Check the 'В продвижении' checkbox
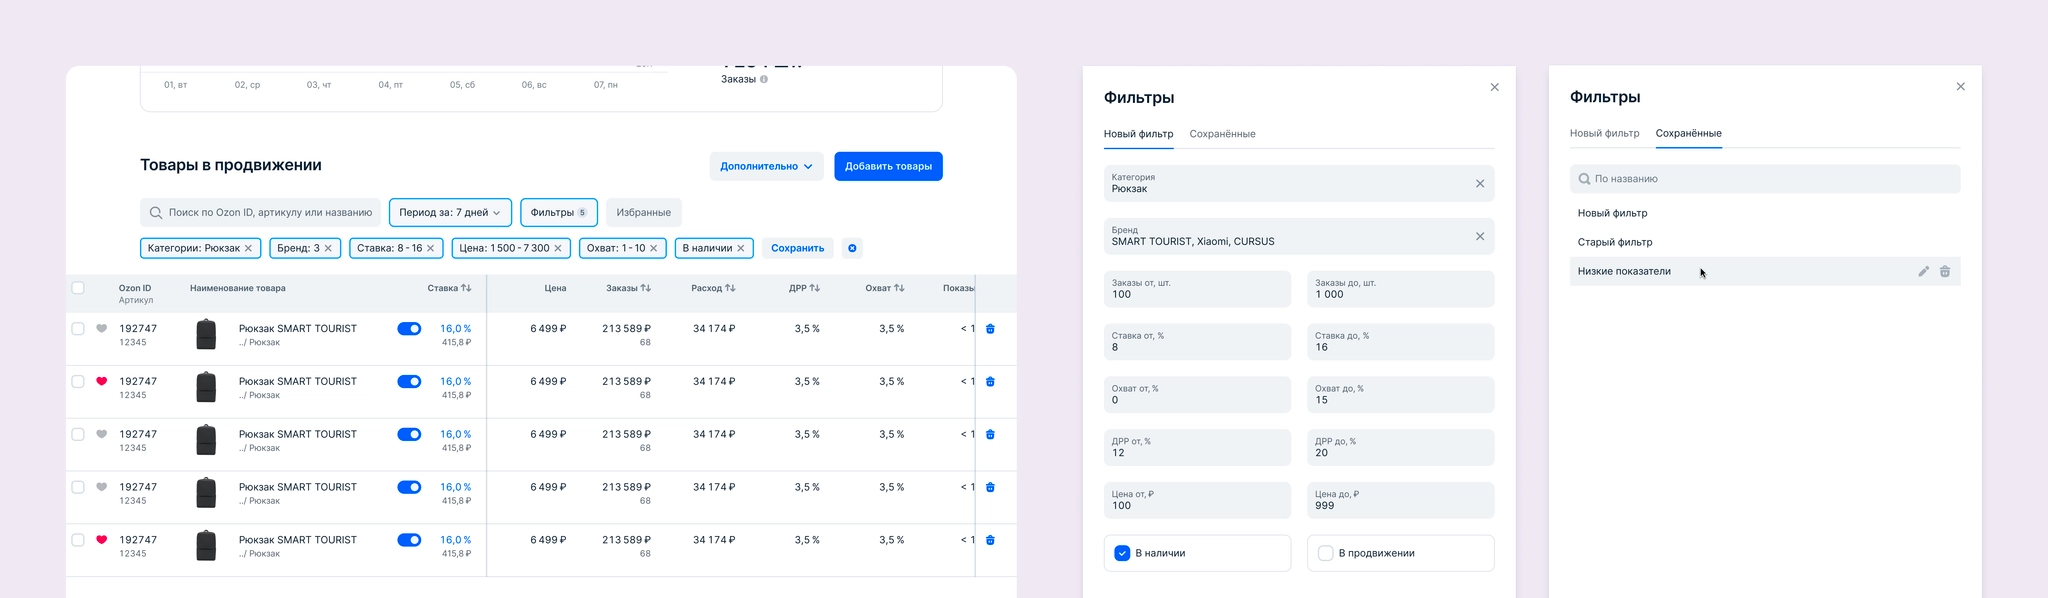 (1325, 553)
